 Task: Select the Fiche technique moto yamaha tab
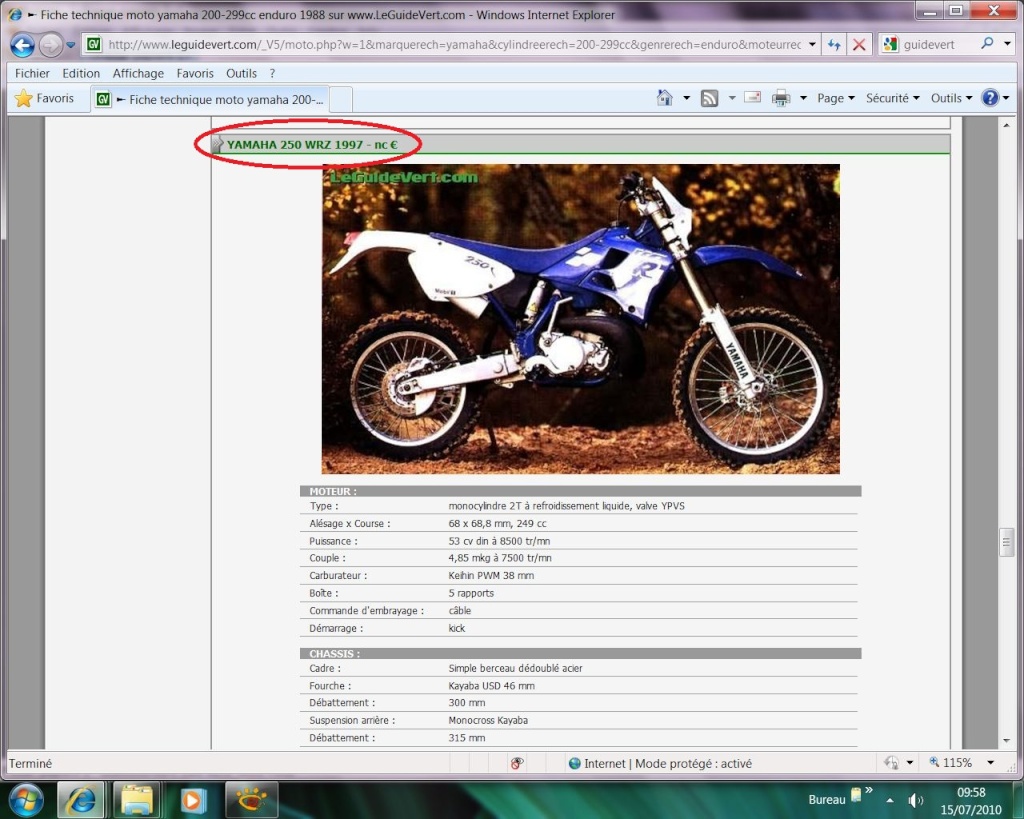[x=210, y=99]
